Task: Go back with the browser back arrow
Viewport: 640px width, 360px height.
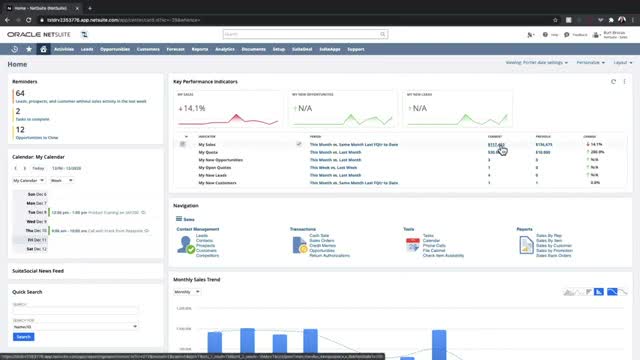Action: pos(7,20)
